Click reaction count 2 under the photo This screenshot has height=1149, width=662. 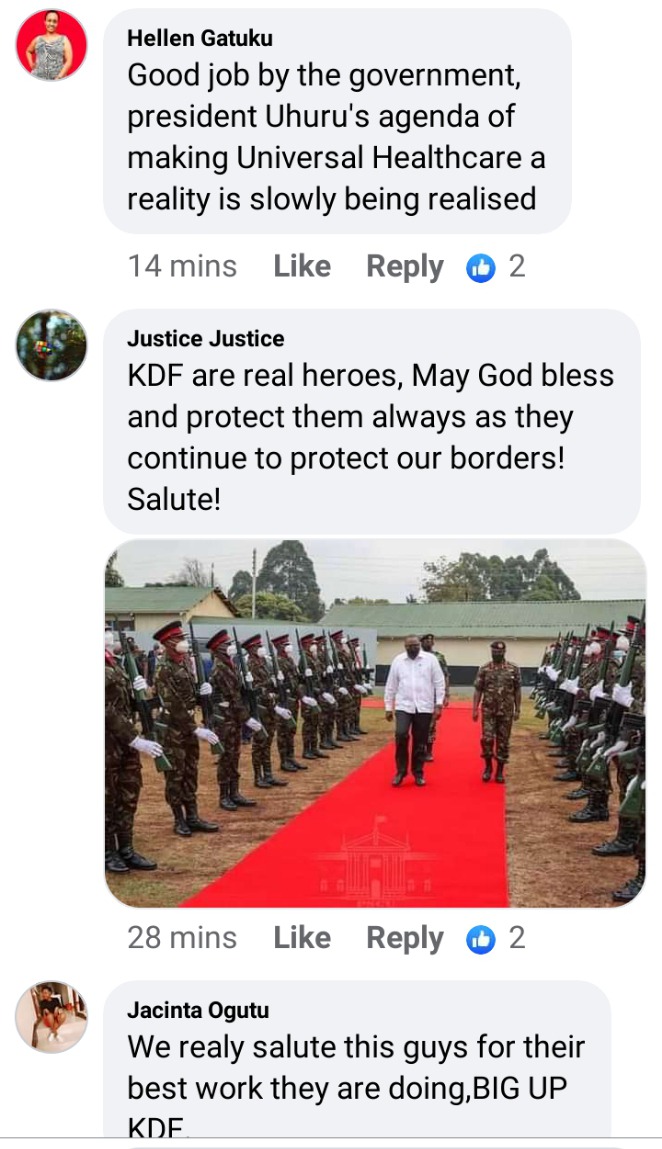(x=518, y=938)
